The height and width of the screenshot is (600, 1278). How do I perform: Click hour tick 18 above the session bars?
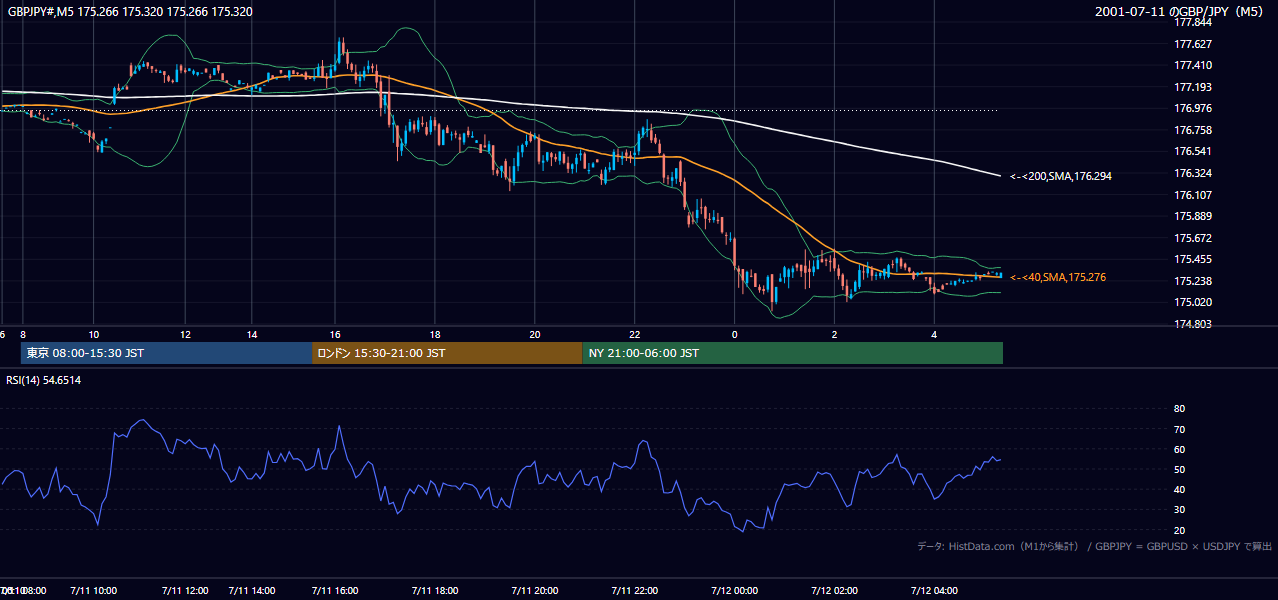[435, 334]
